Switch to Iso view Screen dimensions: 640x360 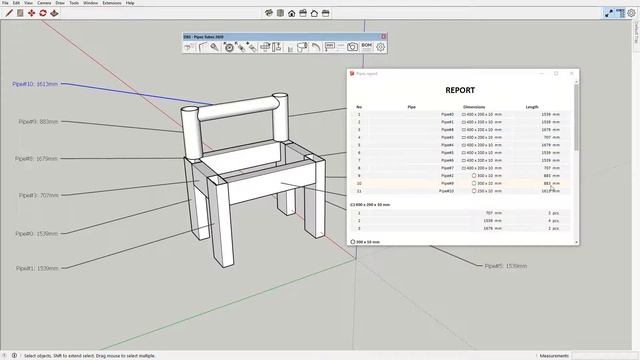click(269, 13)
